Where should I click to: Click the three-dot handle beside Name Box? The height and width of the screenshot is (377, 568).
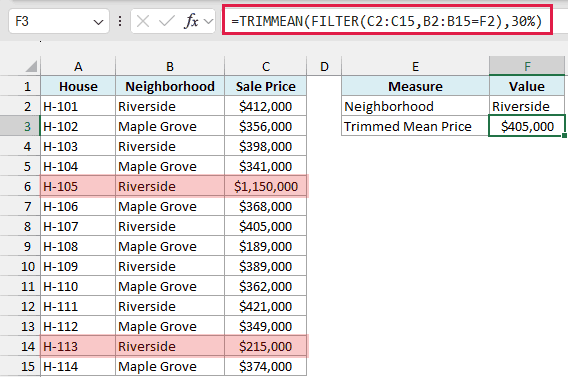(x=120, y=21)
